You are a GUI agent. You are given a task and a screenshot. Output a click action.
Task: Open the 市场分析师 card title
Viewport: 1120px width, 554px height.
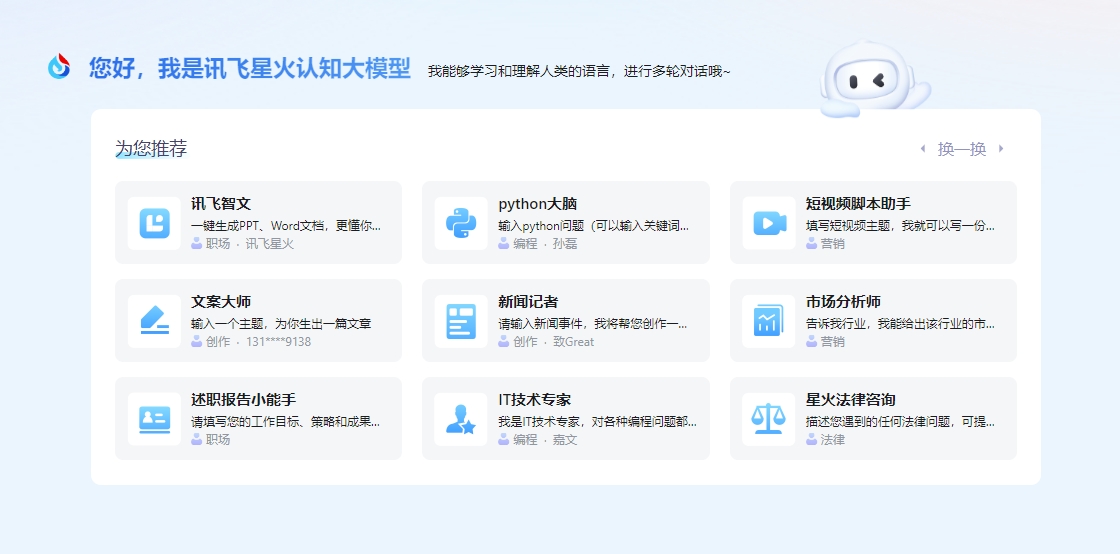[x=843, y=302]
